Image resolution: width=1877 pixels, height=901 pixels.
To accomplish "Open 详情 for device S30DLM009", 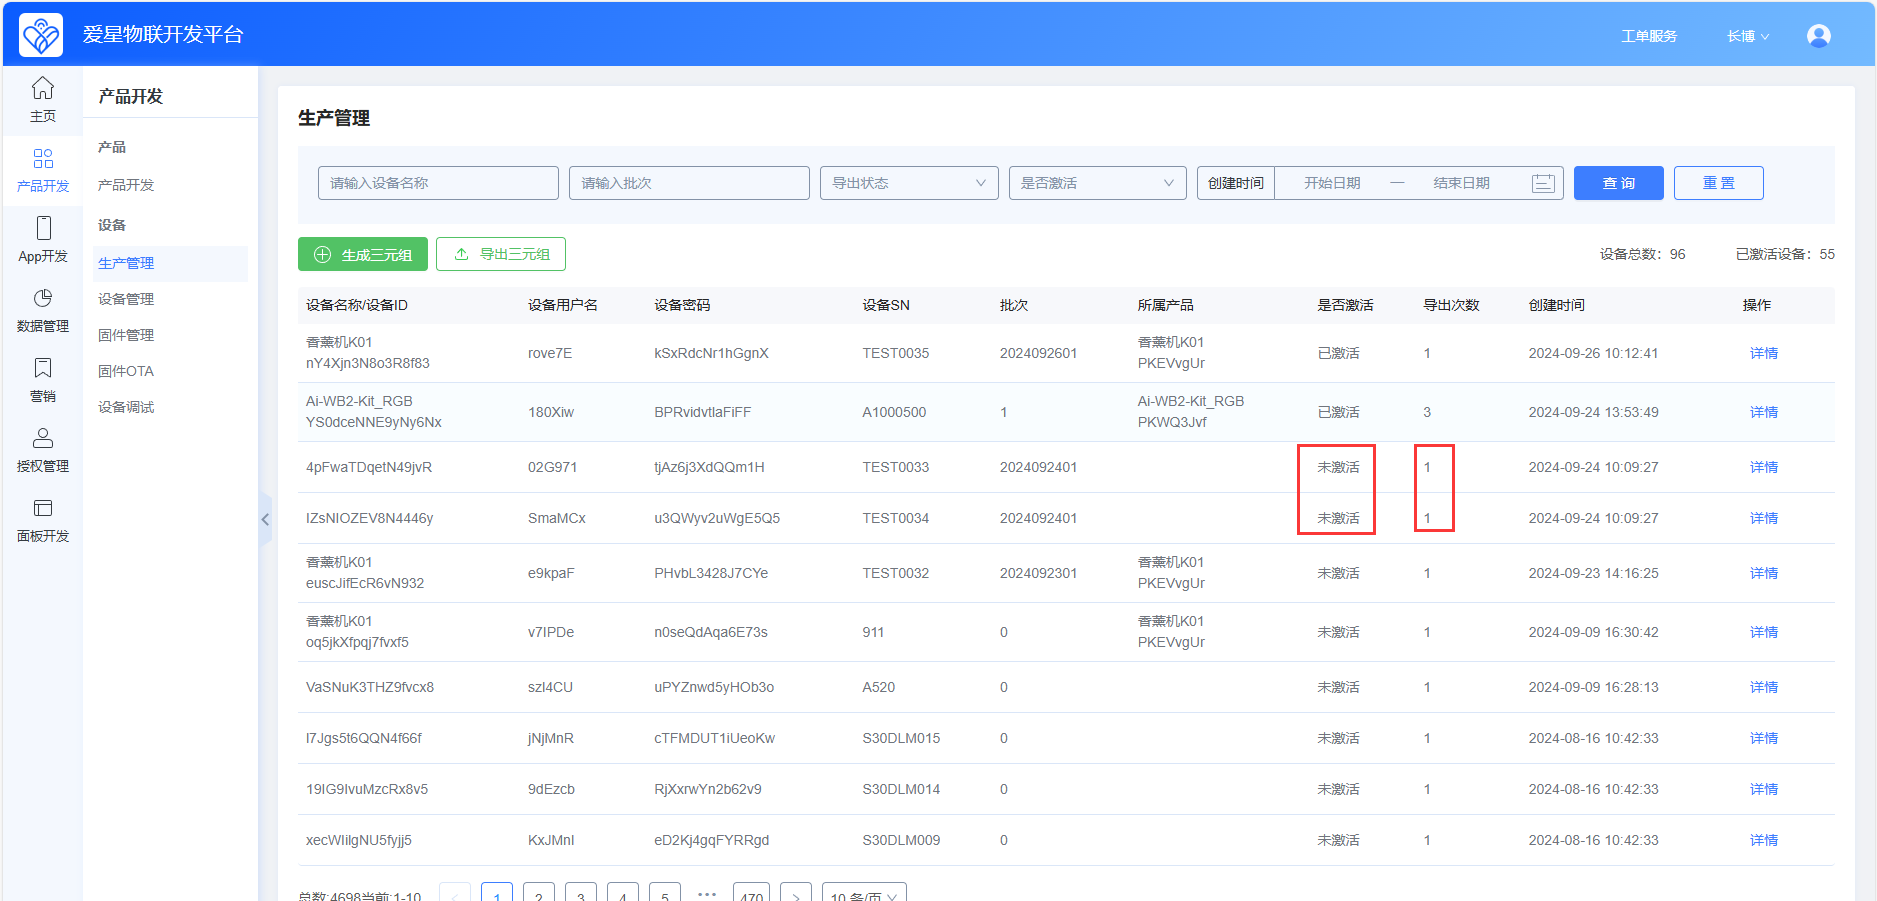I will click(1764, 840).
